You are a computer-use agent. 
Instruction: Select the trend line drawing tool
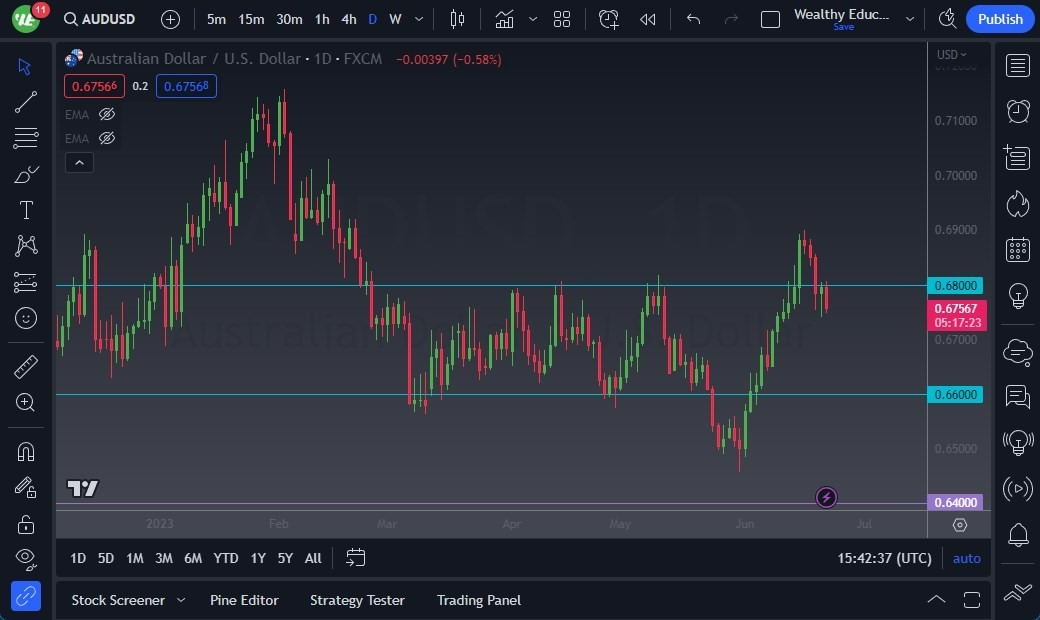(x=25, y=101)
